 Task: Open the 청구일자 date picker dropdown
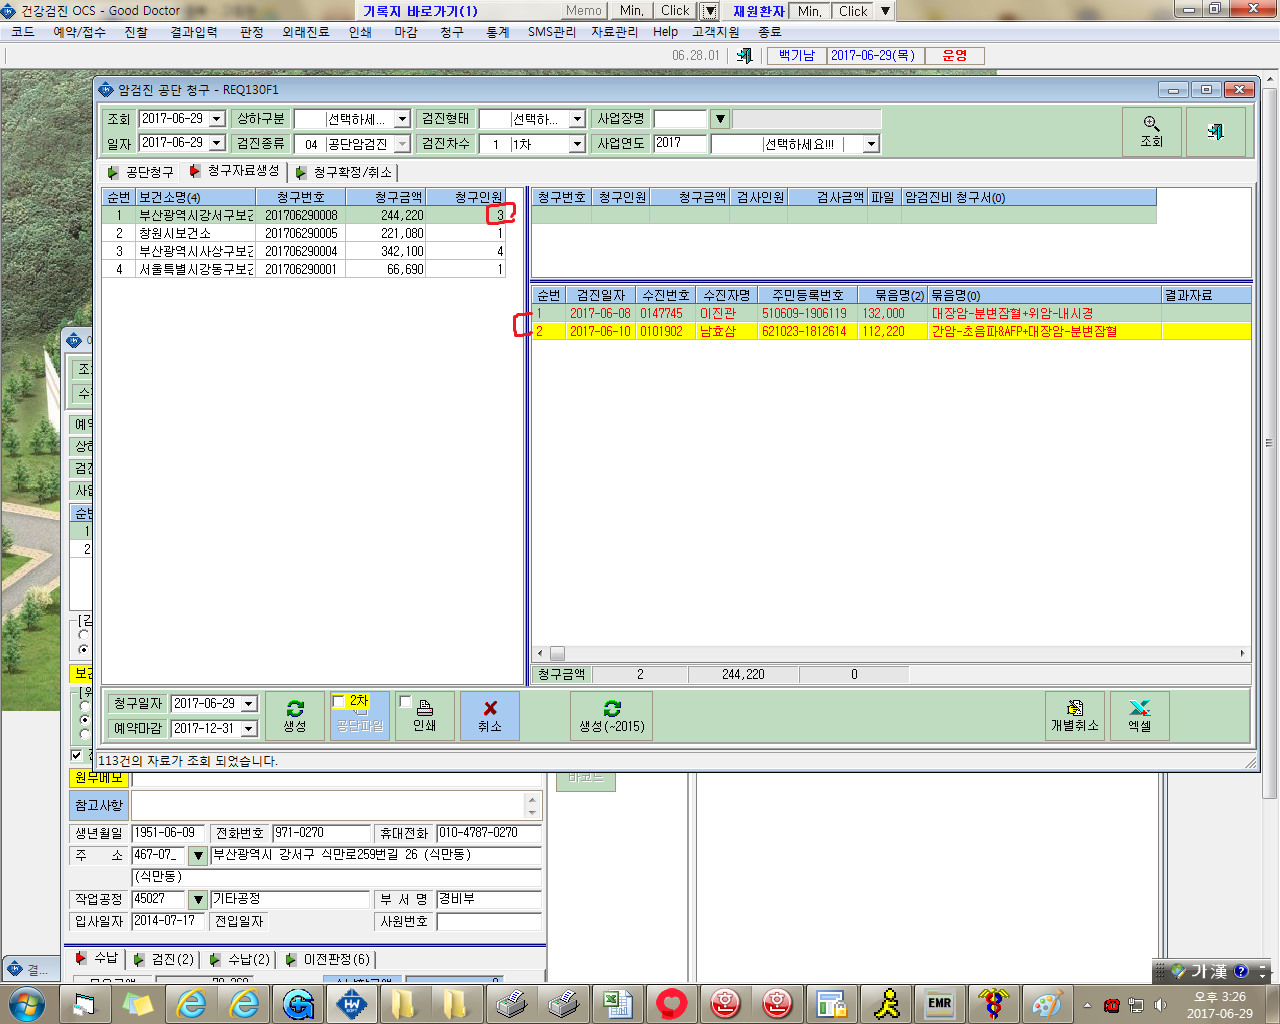pos(249,704)
